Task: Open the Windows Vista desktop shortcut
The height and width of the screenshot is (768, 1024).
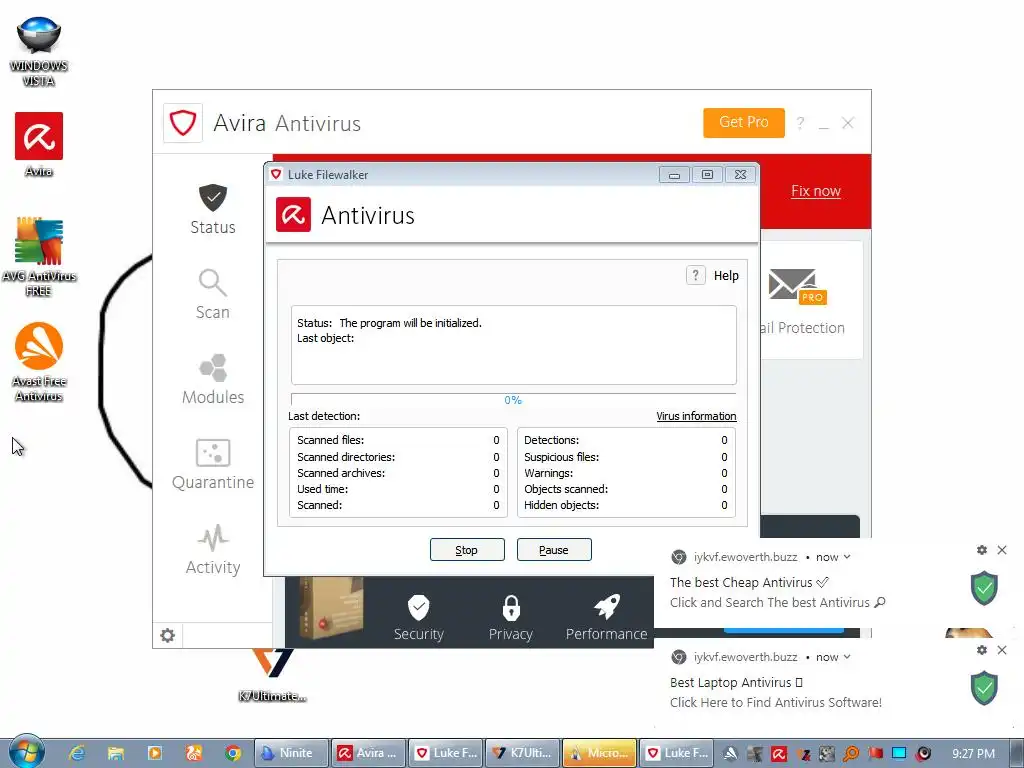Action: tap(39, 51)
